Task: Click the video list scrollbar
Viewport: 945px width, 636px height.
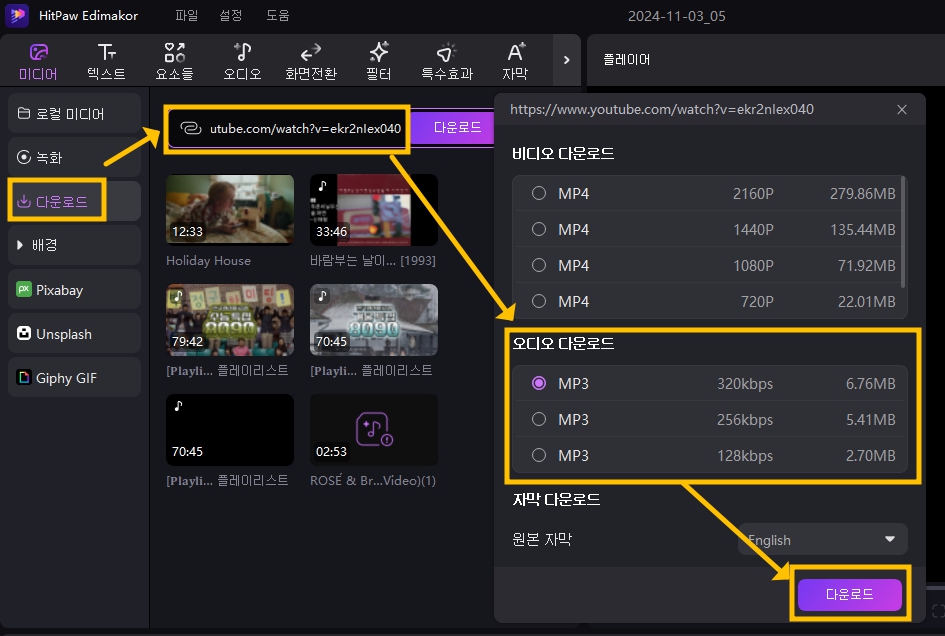Action: tap(903, 232)
